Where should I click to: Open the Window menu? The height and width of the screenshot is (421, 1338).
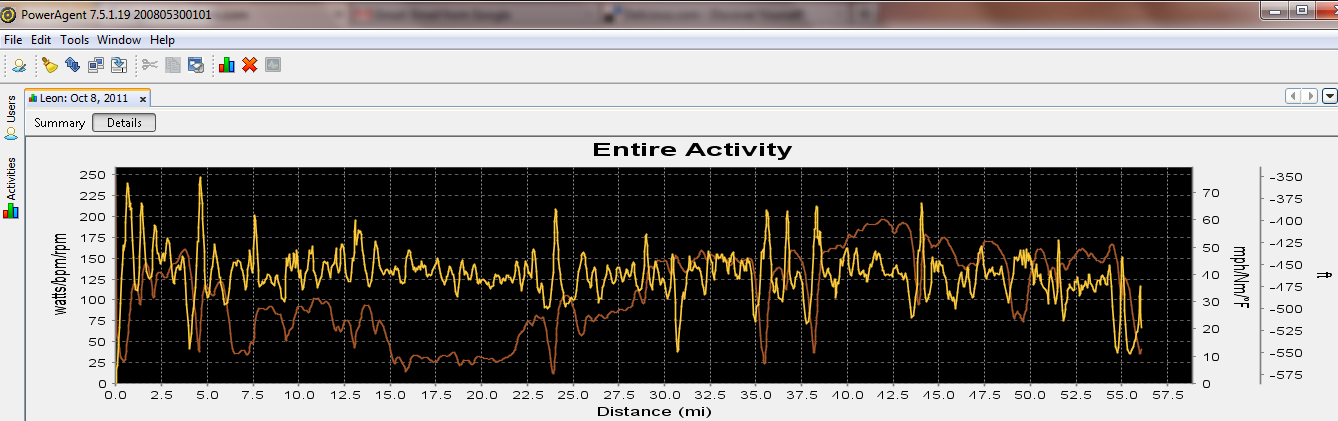click(x=119, y=40)
